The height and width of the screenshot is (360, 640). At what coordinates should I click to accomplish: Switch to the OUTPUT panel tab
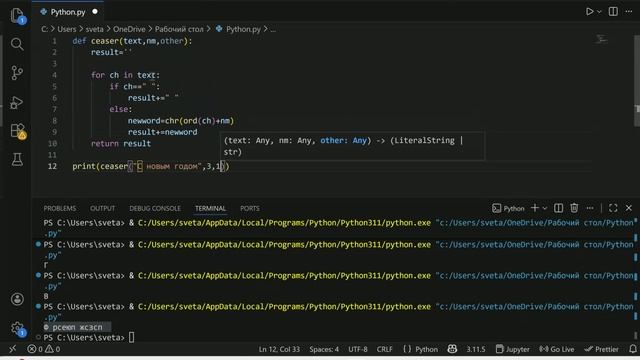(102, 208)
